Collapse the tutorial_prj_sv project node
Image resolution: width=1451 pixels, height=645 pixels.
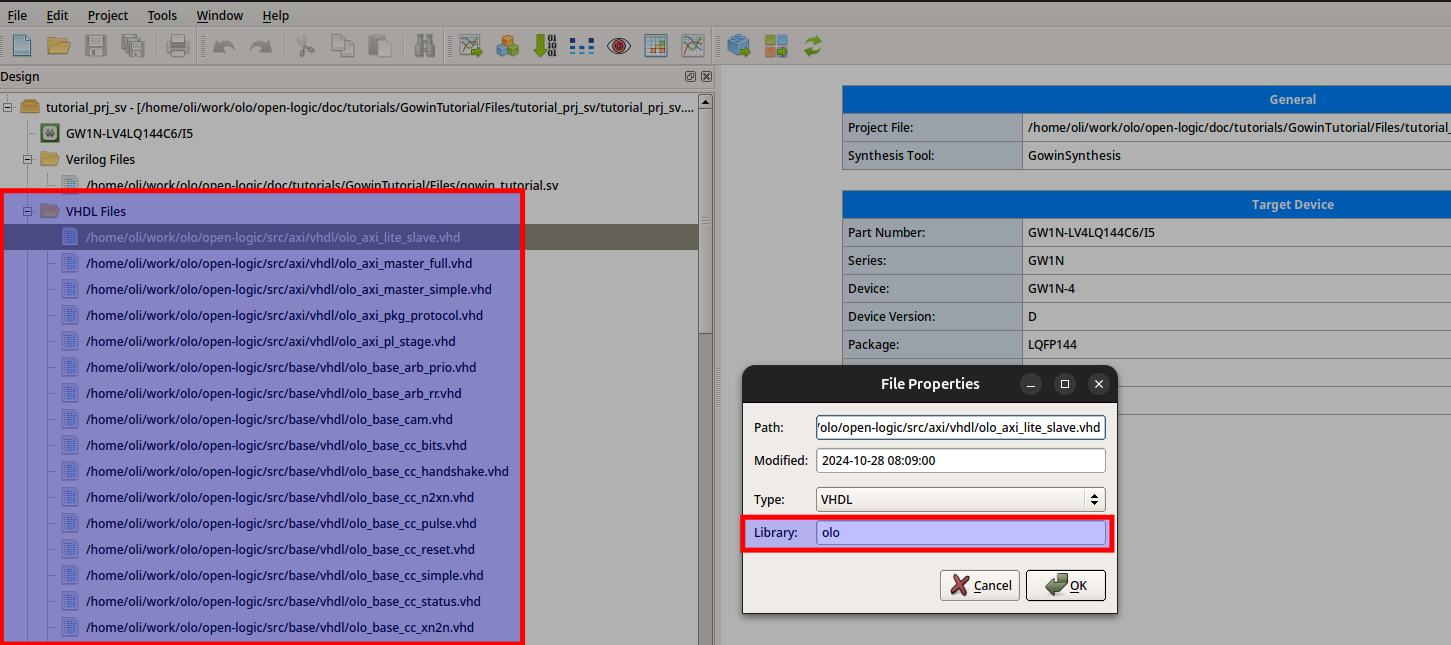pos(8,107)
